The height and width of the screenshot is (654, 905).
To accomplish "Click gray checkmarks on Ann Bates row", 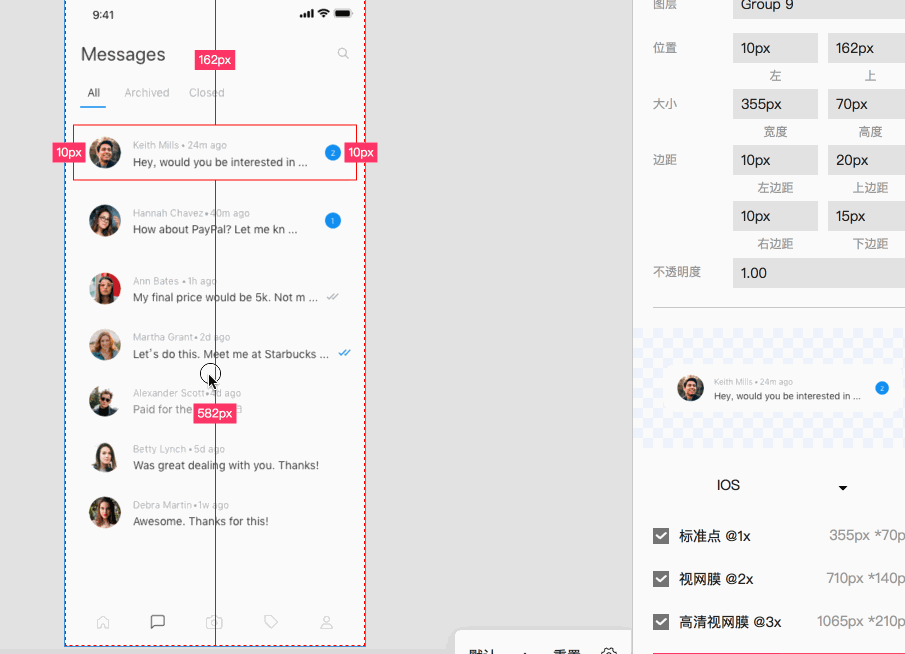I will (x=332, y=297).
